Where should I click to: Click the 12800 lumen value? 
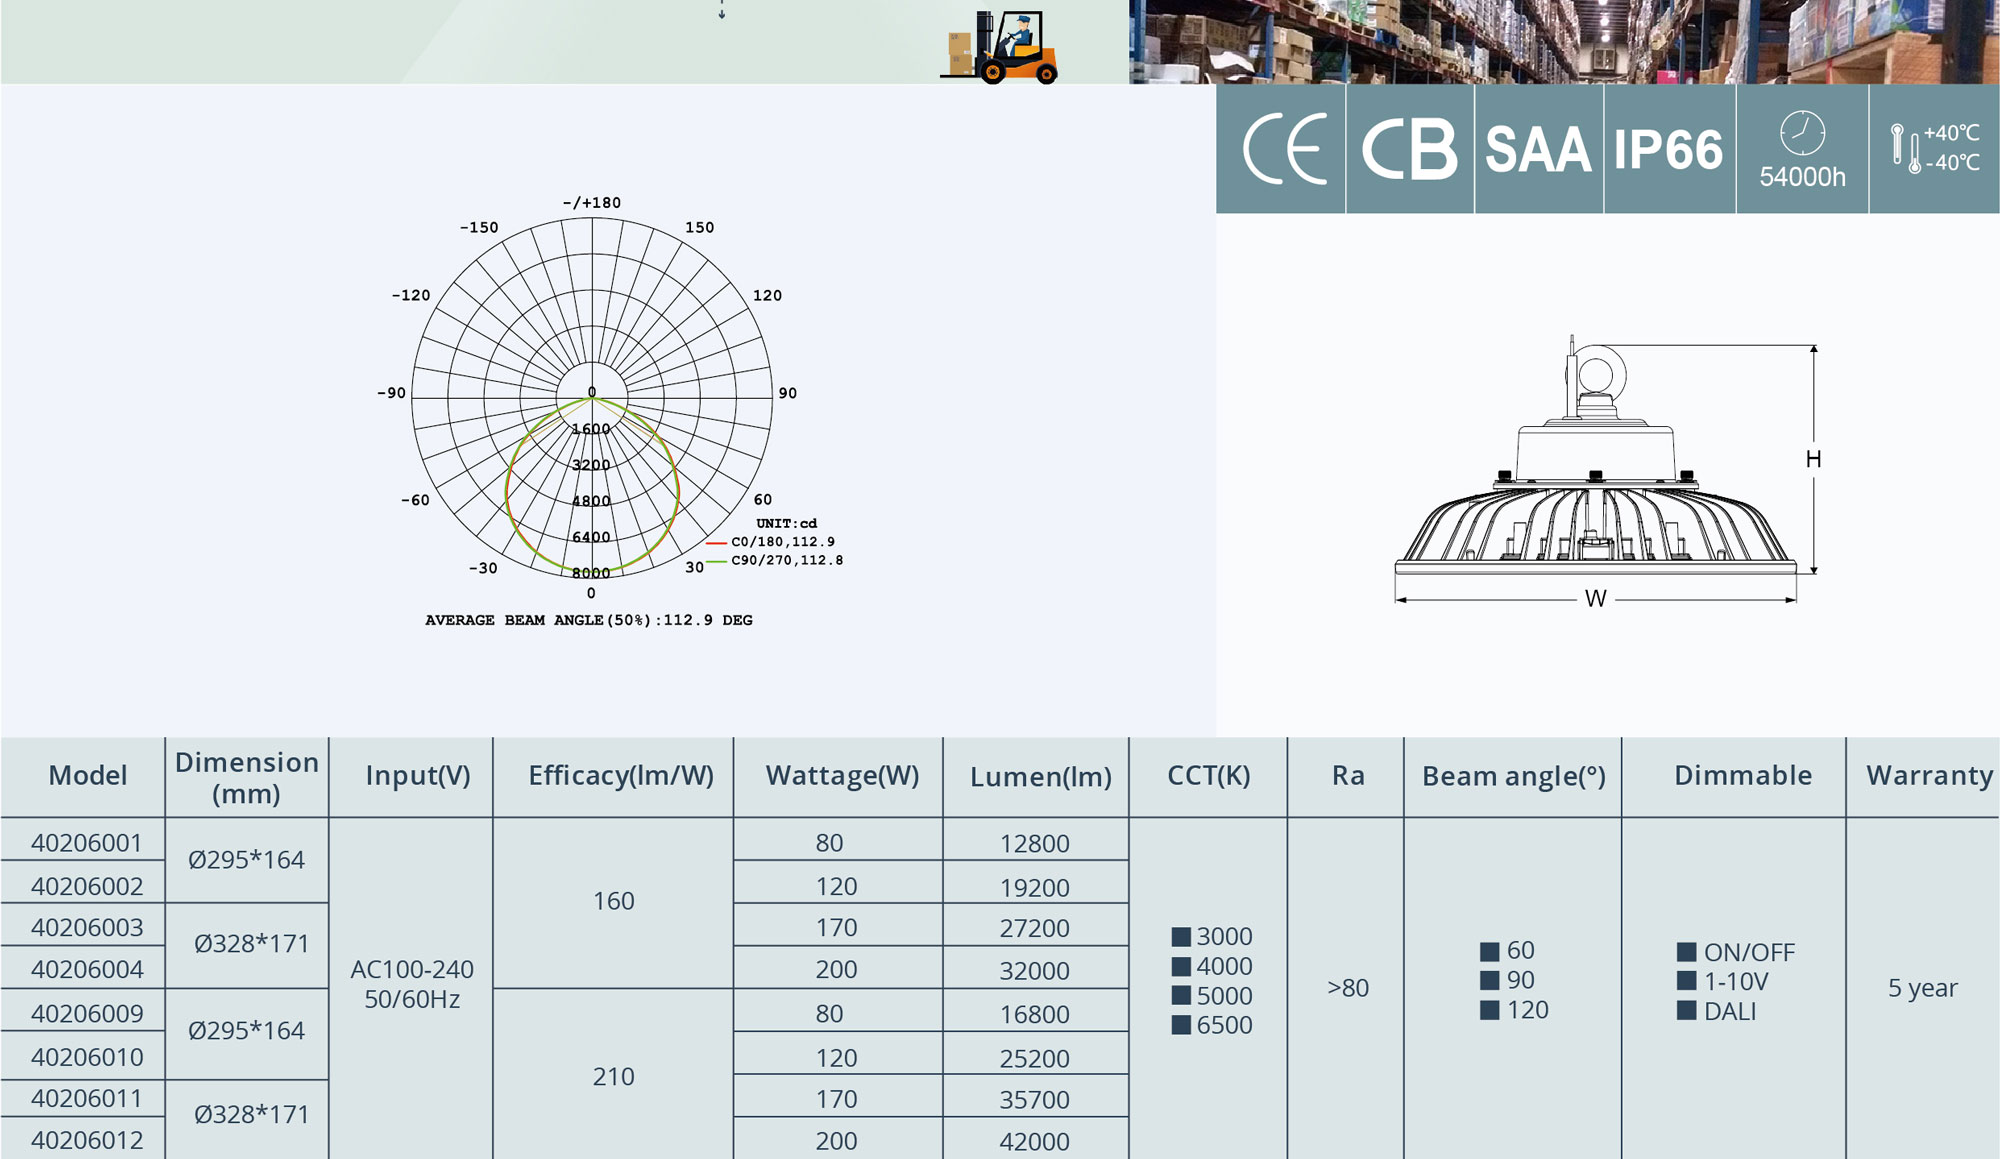tap(1035, 844)
